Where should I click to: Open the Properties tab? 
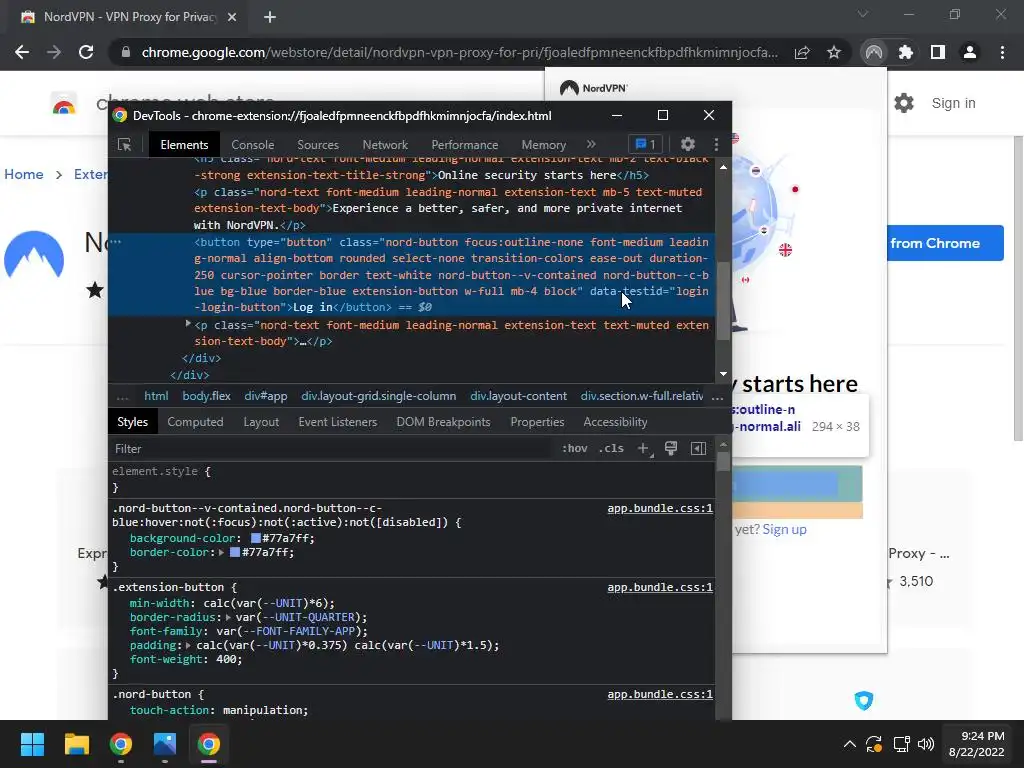tap(537, 422)
